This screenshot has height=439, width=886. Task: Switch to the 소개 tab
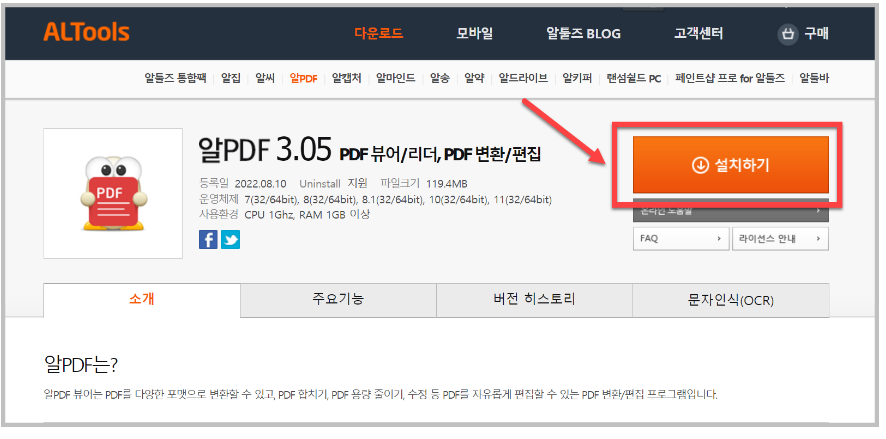[142, 299]
